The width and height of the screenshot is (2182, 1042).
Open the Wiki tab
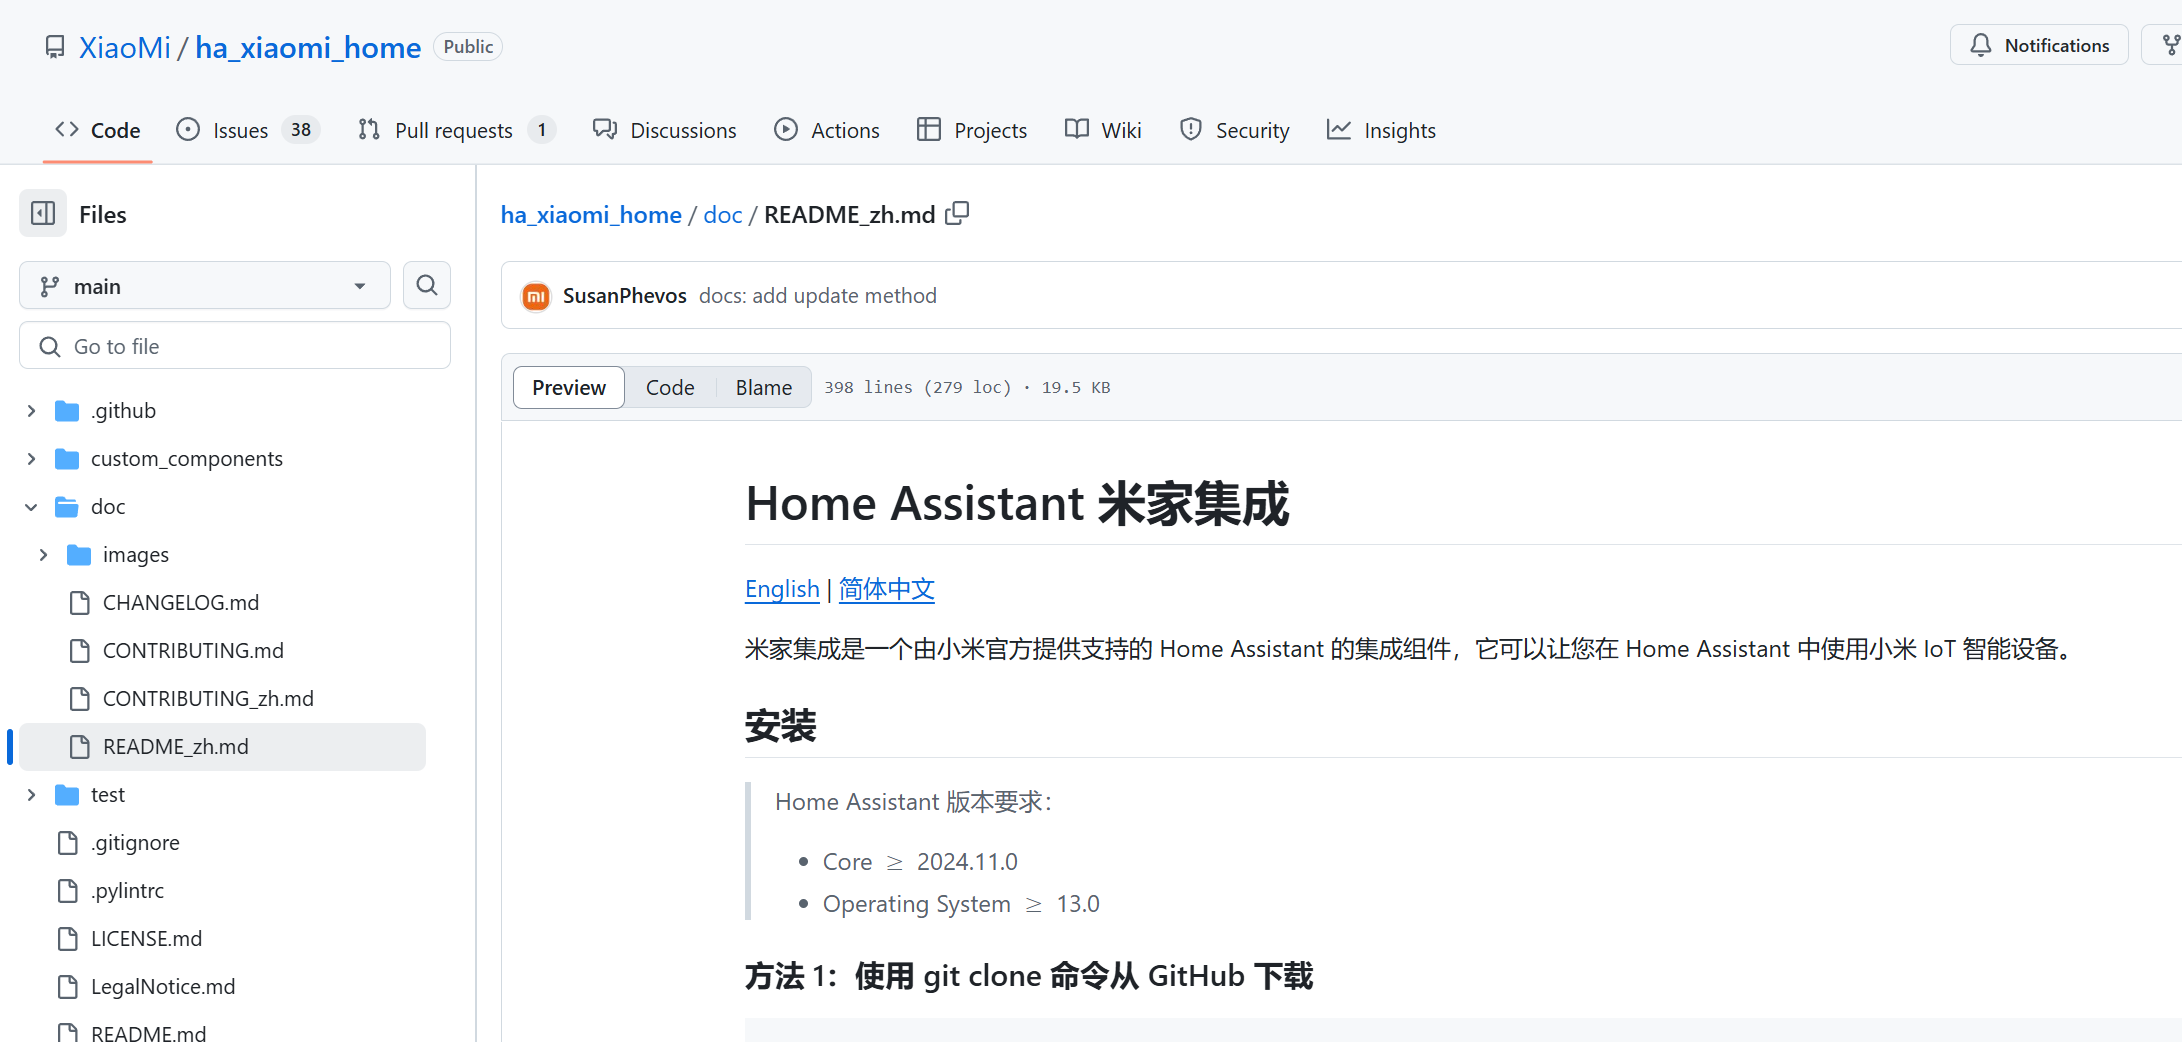(x=1103, y=130)
